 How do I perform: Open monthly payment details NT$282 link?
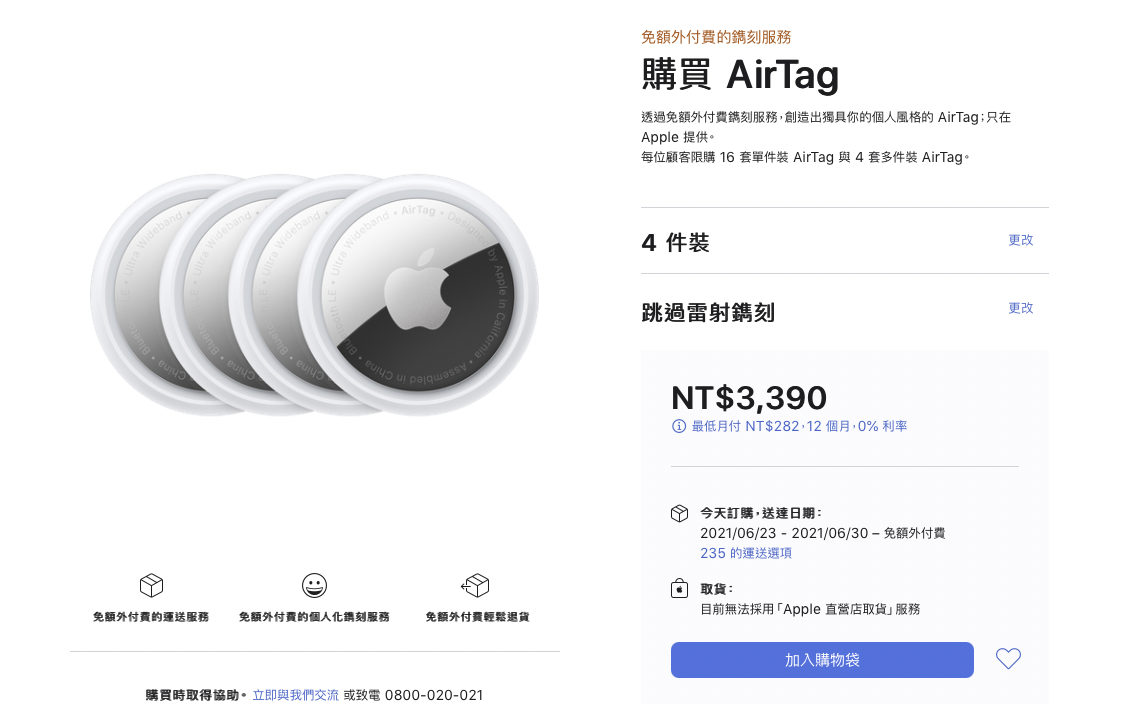pos(799,427)
